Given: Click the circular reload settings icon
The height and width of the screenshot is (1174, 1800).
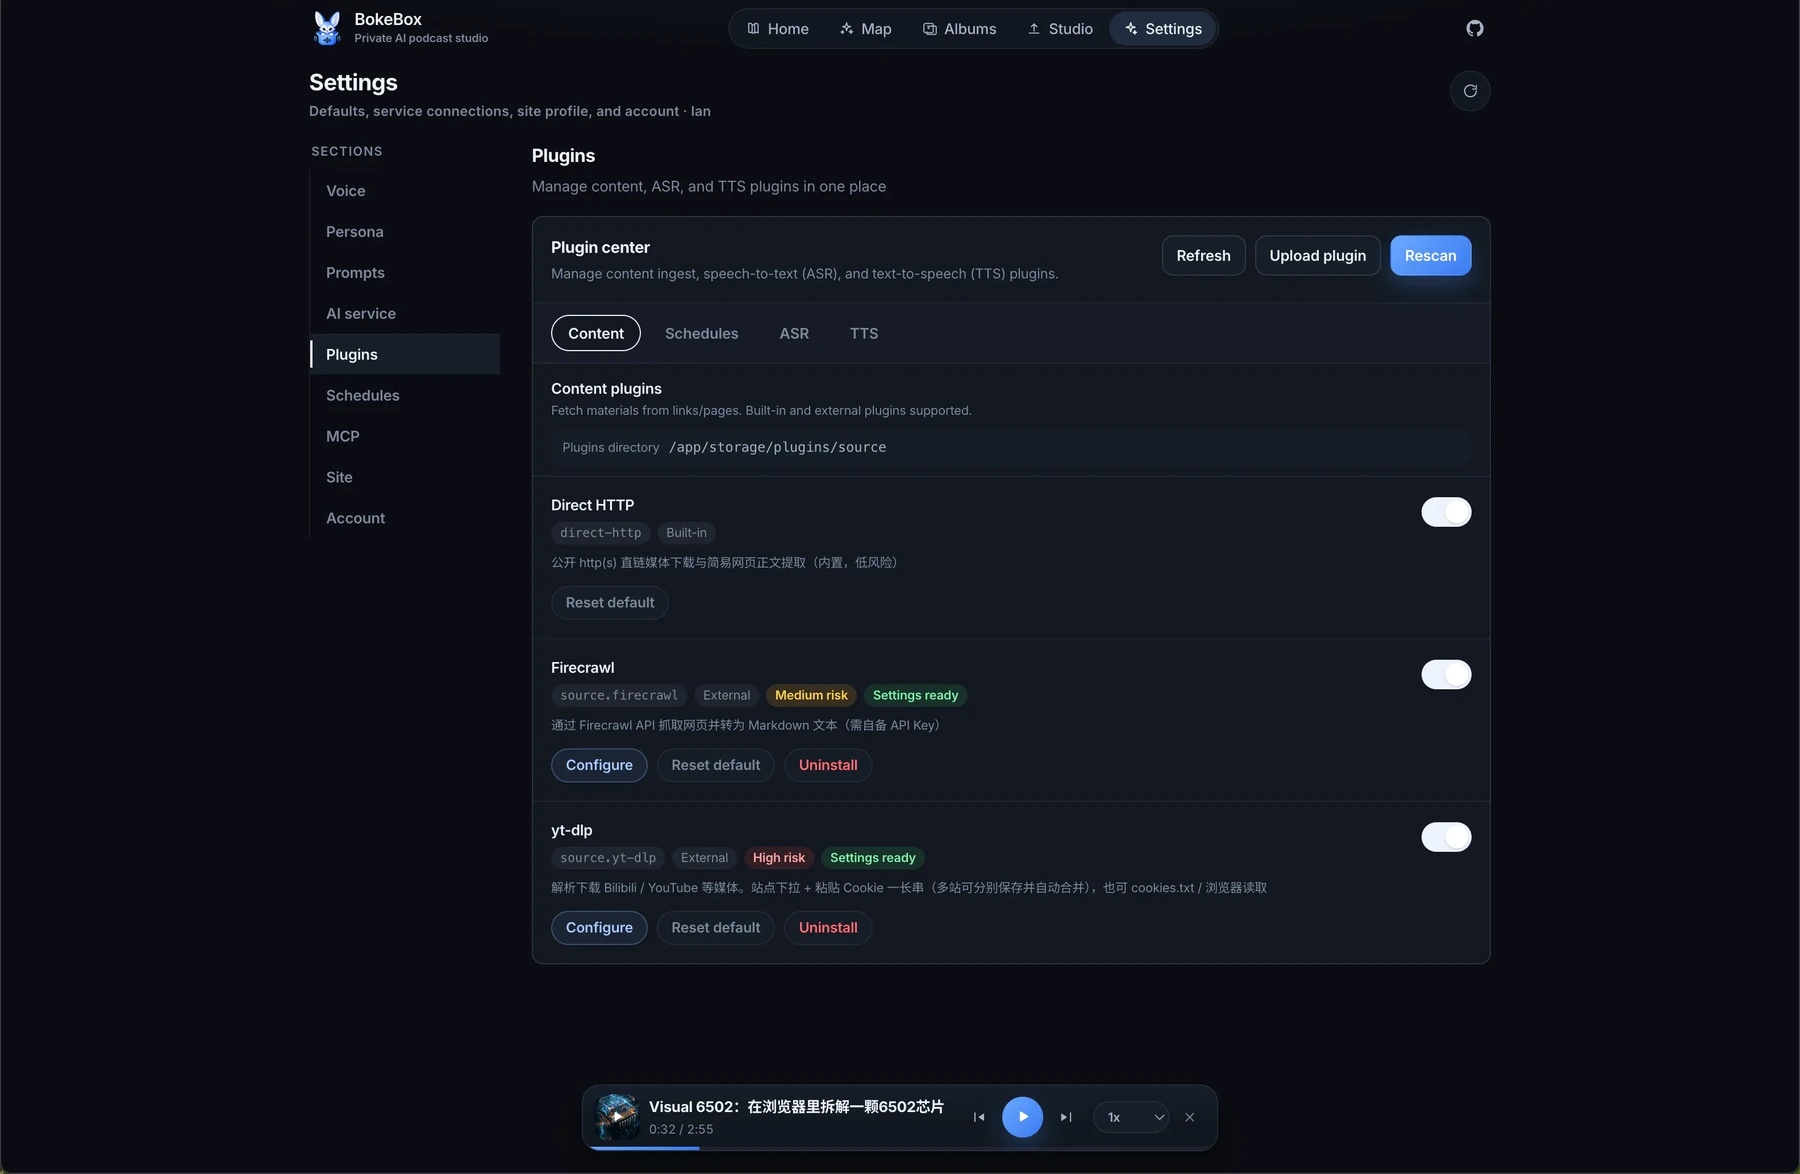Looking at the screenshot, I should click(x=1470, y=91).
